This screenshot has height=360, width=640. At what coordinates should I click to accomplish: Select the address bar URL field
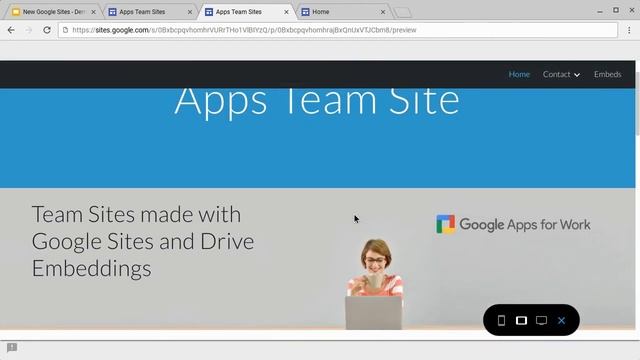pyautogui.click(x=338, y=30)
